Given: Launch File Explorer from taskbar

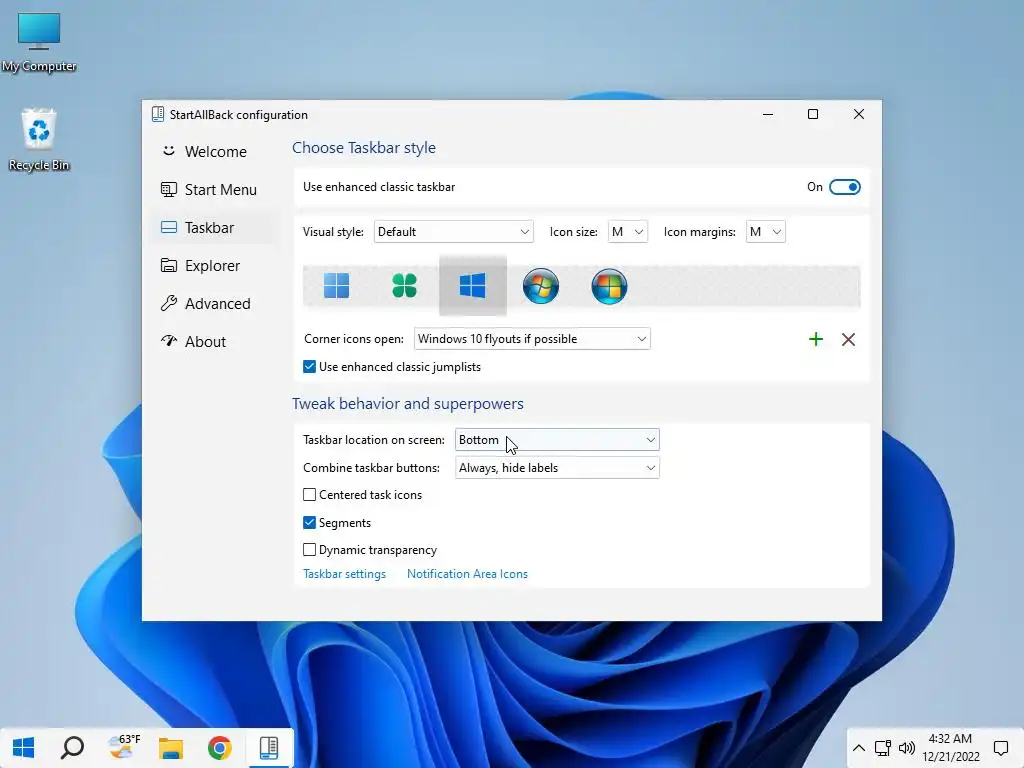Looking at the screenshot, I should click(170, 747).
